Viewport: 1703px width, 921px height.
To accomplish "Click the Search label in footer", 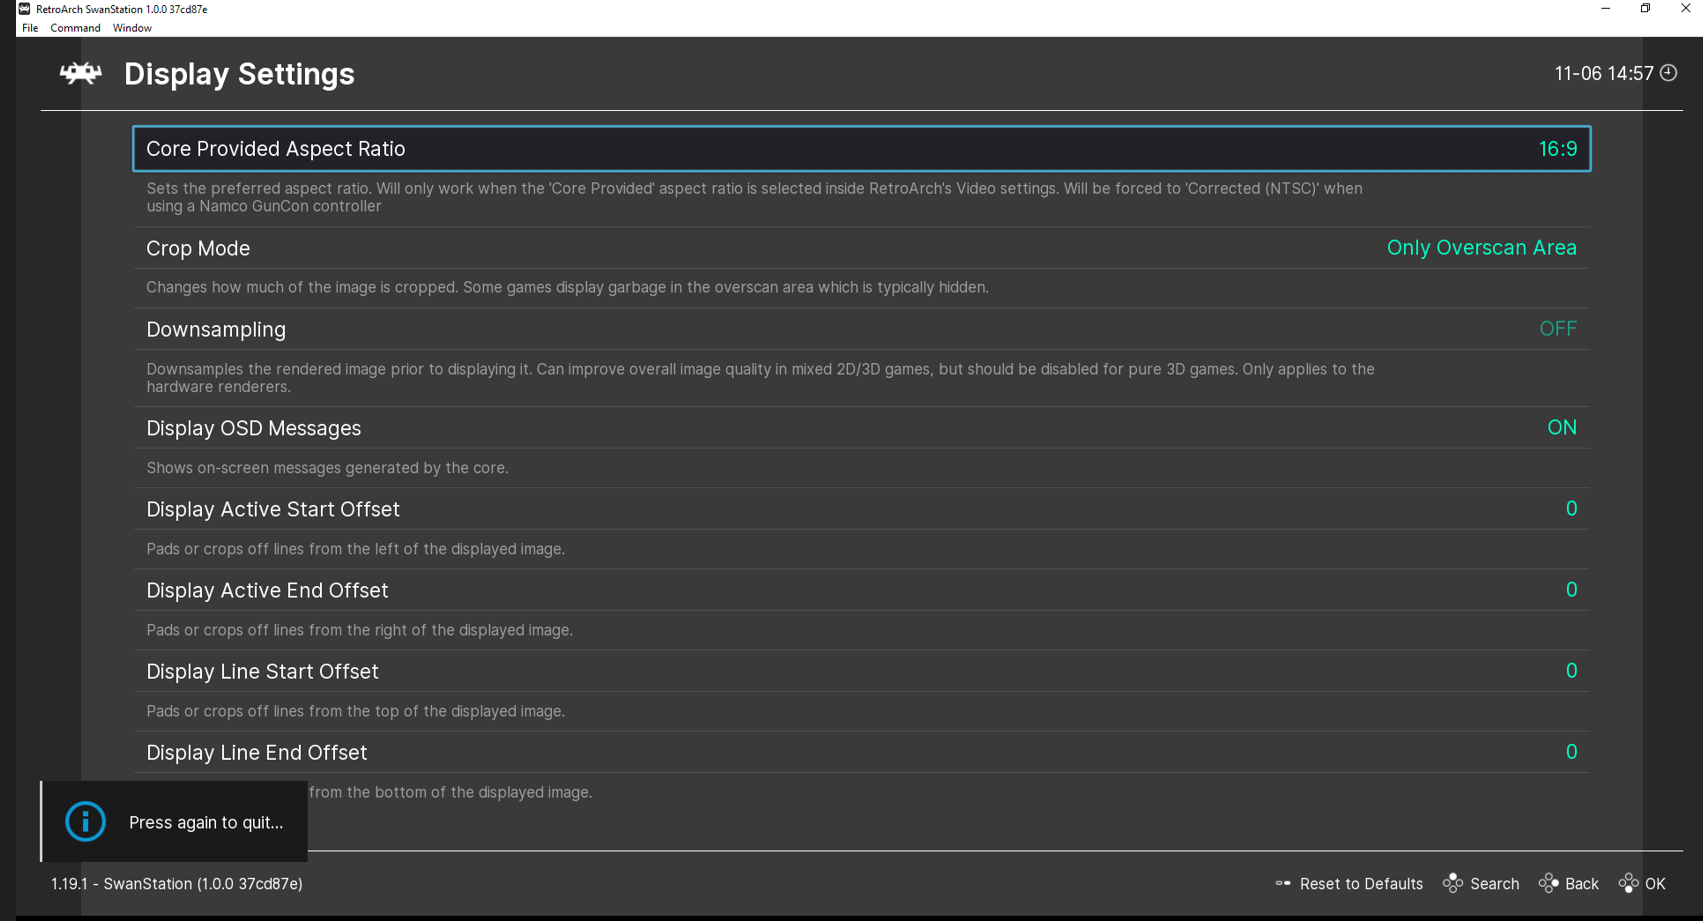I will [1495, 884].
